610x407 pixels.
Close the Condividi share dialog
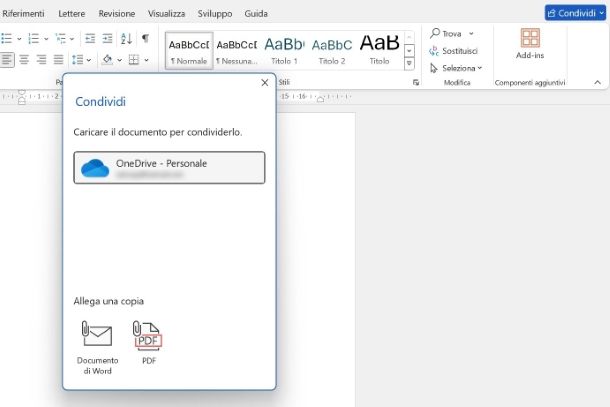click(x=264, y=83)
